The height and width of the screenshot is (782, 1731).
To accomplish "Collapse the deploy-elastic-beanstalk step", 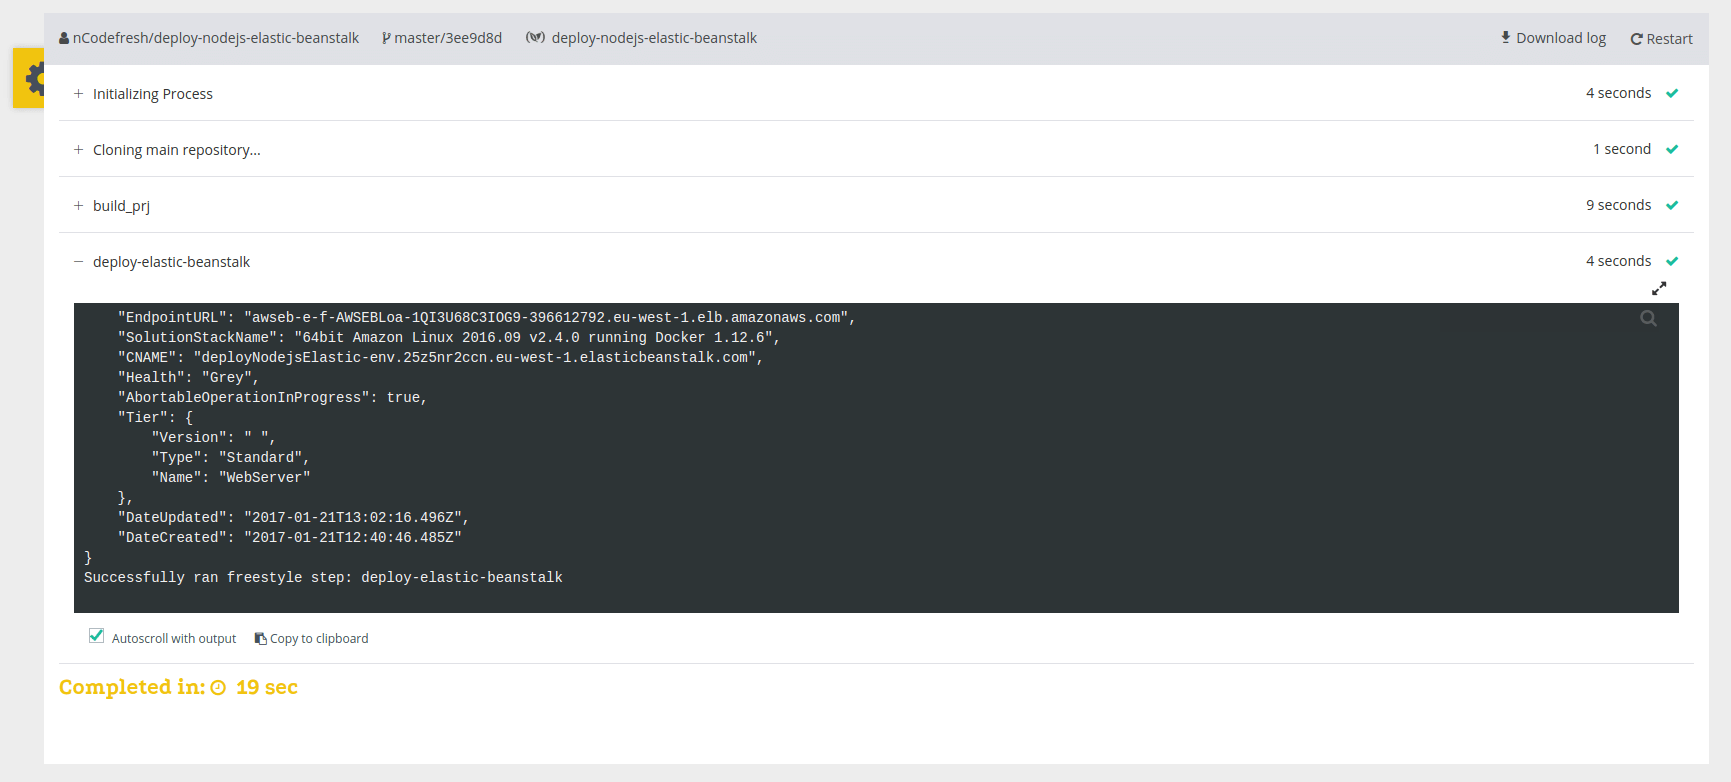I will [78, 262].
